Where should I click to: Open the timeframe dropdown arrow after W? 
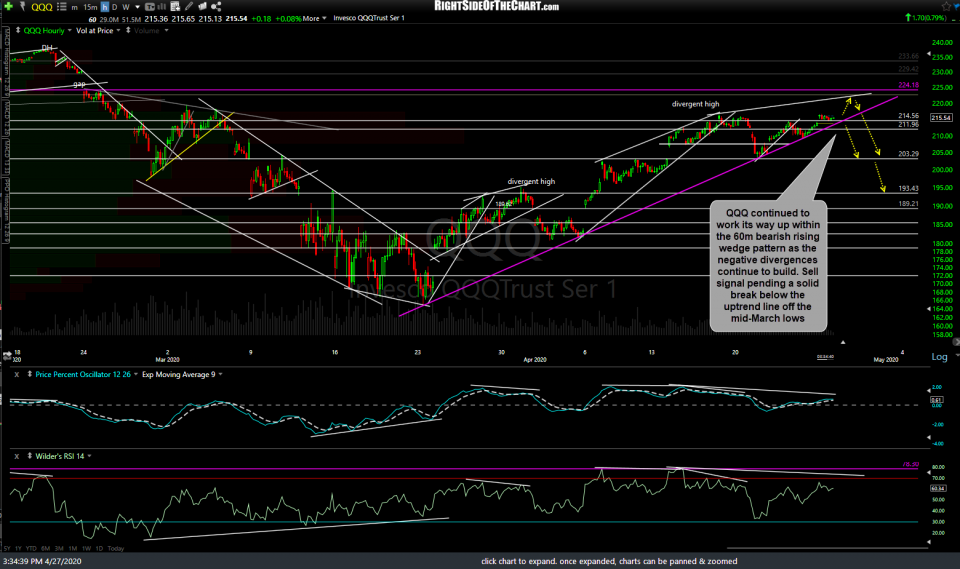(x=137, y=7)
